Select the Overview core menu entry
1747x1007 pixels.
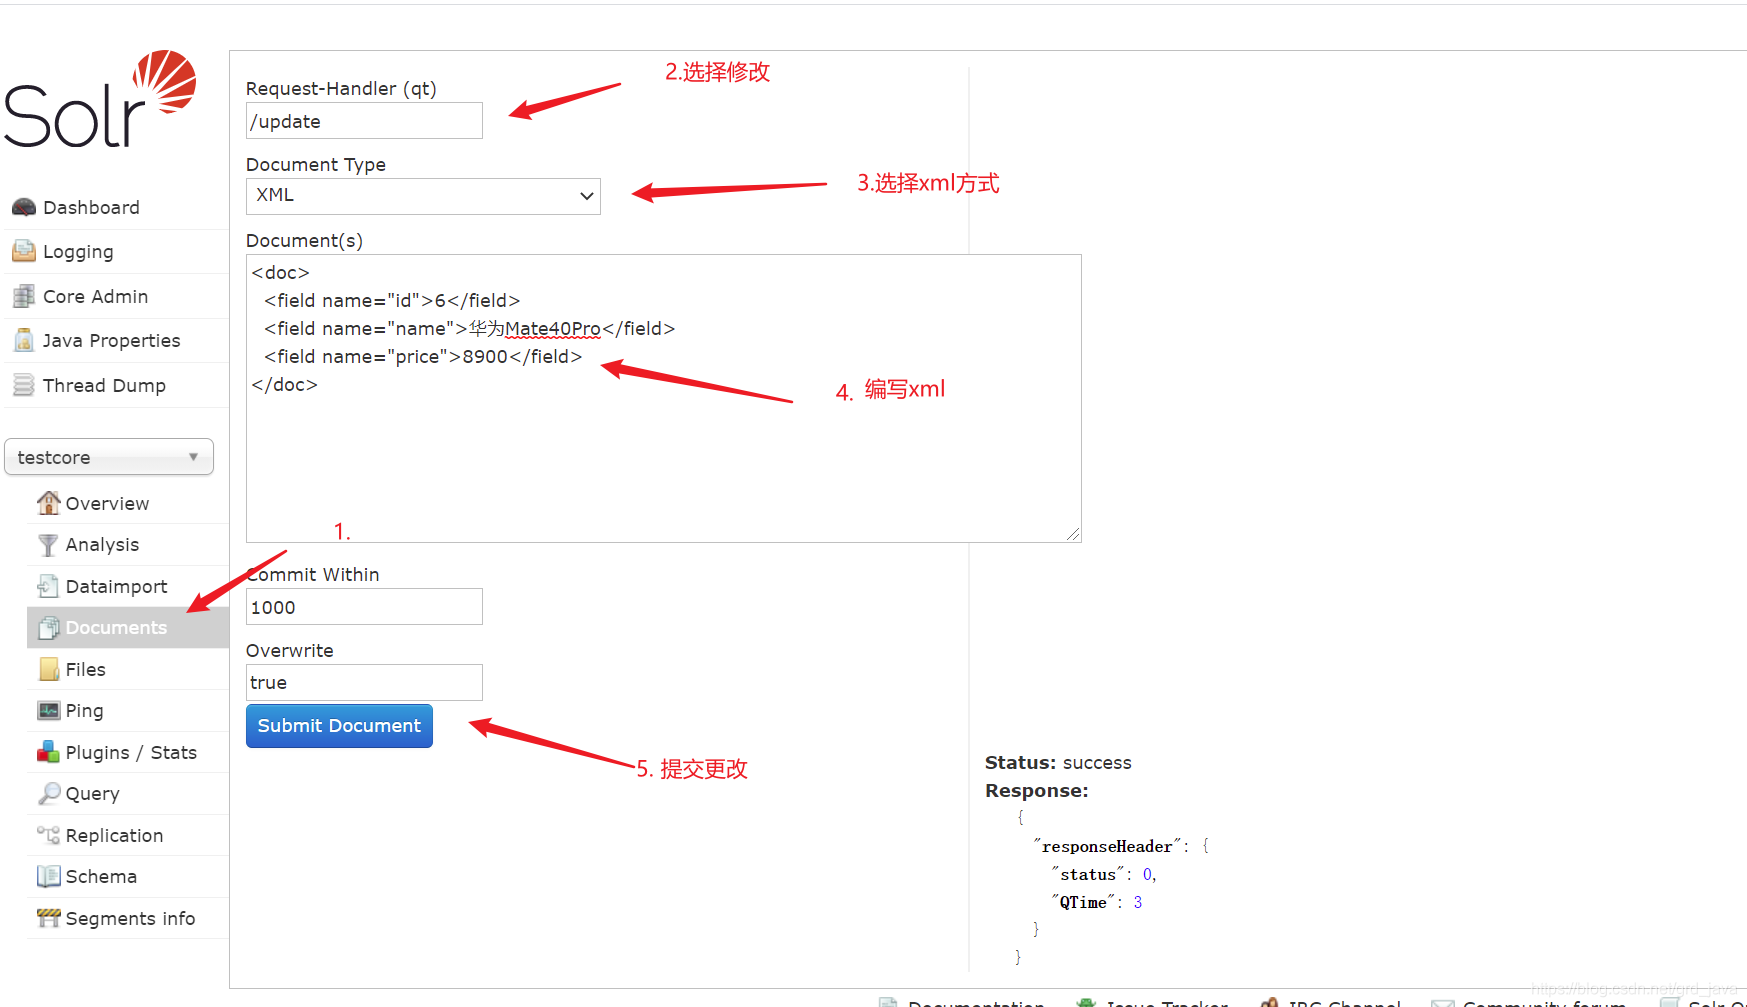[107, 503]
